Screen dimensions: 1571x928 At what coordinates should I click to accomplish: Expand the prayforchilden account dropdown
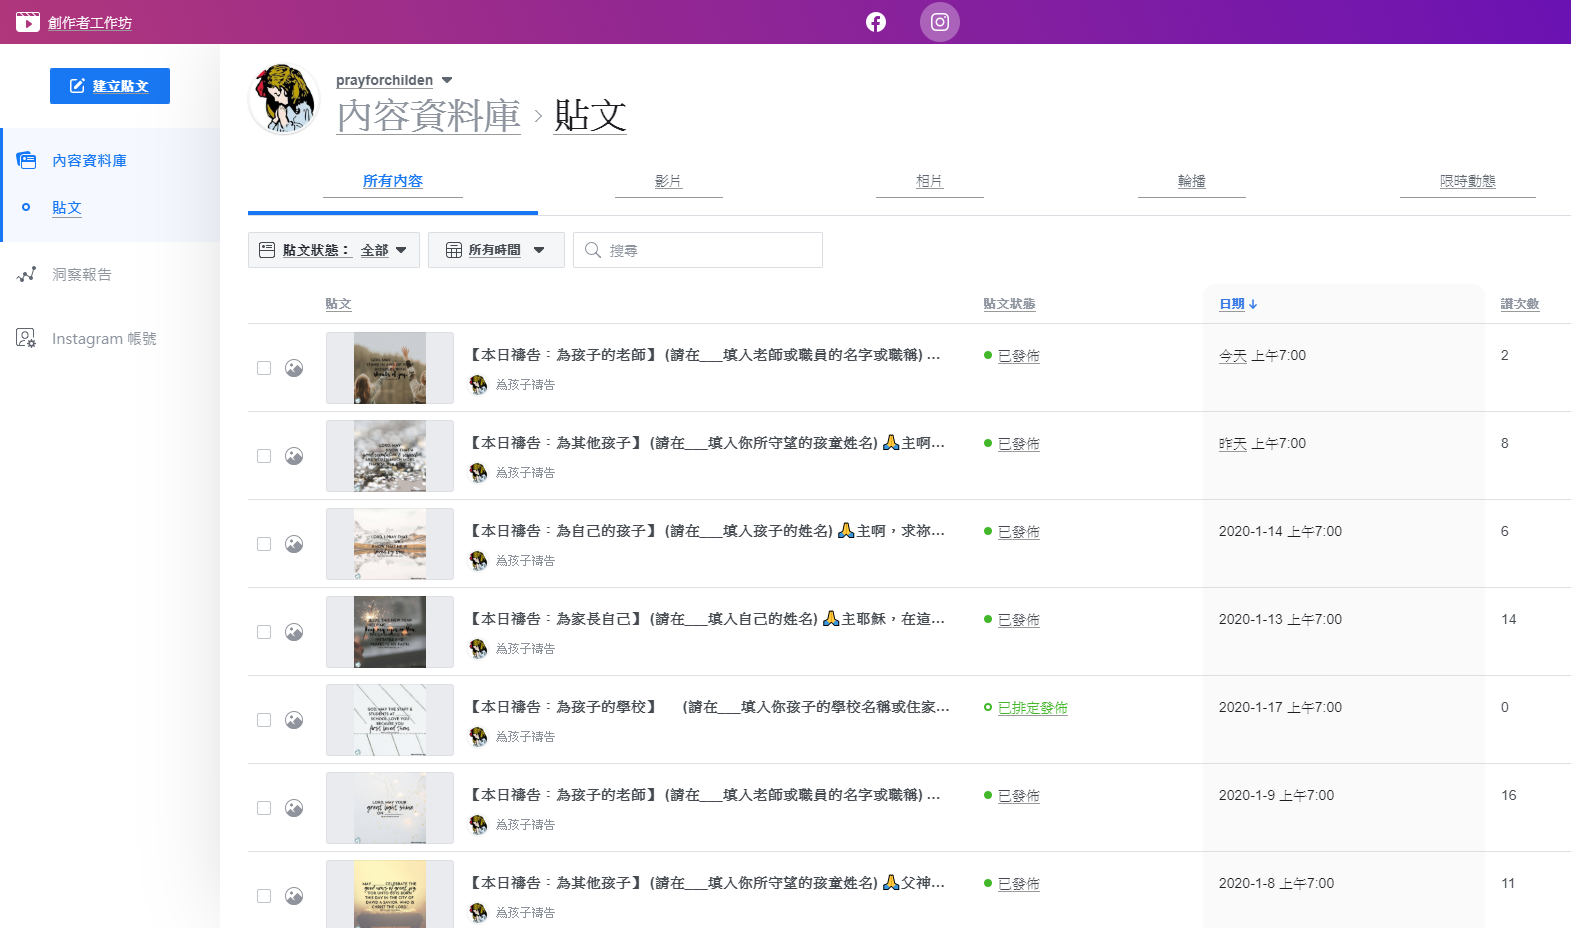pyautogui.click(x=447, y=80)
